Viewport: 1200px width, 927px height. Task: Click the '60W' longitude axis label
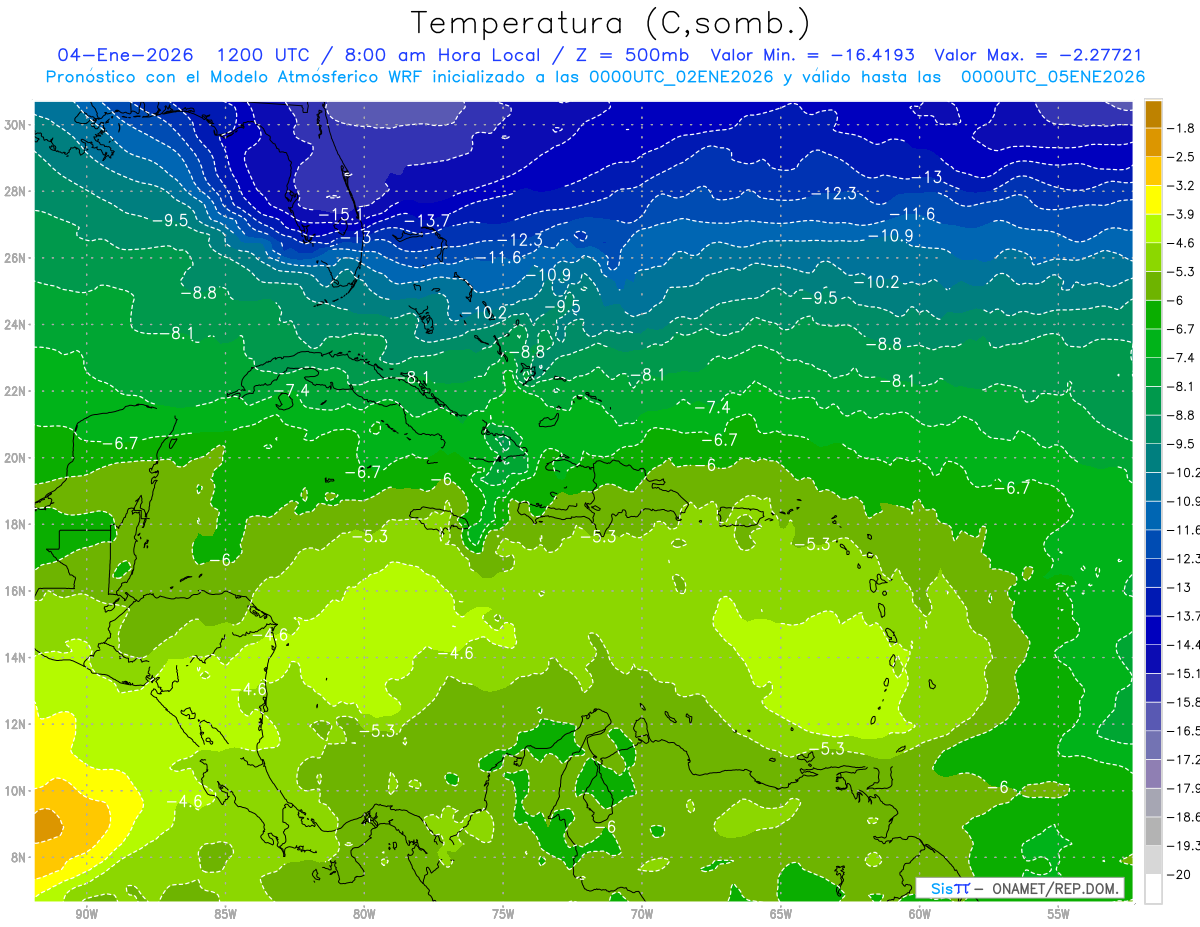[x=920, y=914]
